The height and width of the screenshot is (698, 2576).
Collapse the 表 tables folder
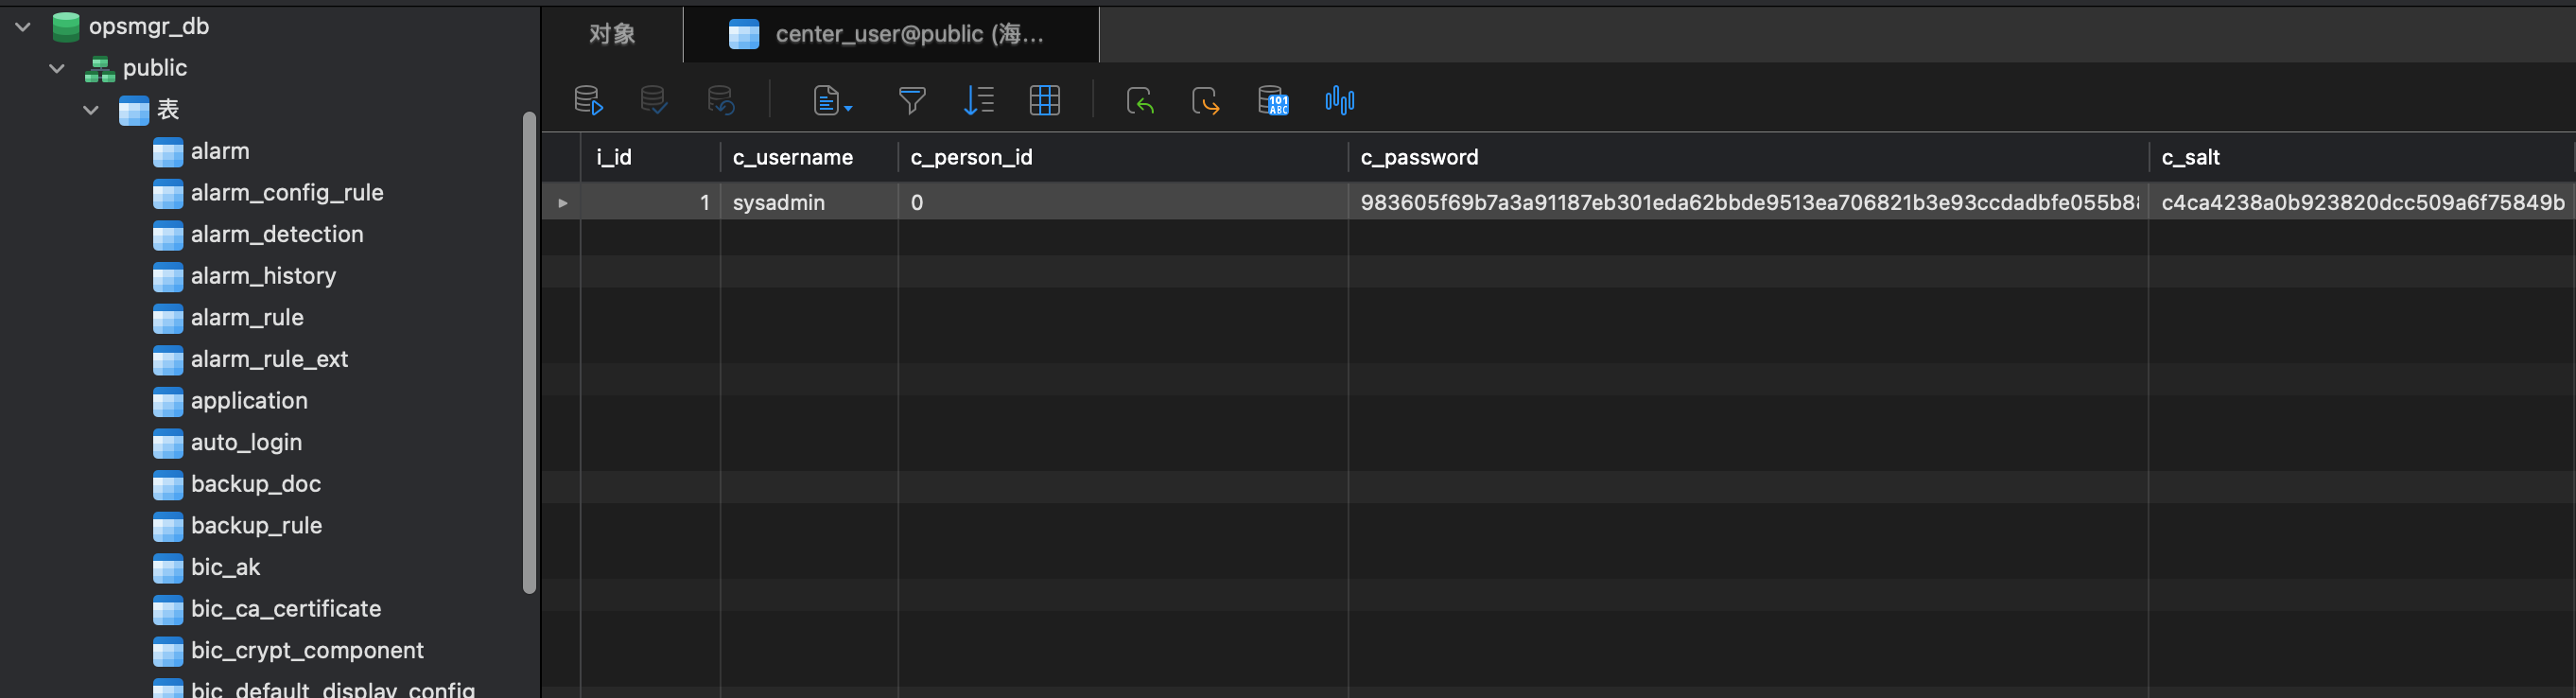[x=91, y=110]
